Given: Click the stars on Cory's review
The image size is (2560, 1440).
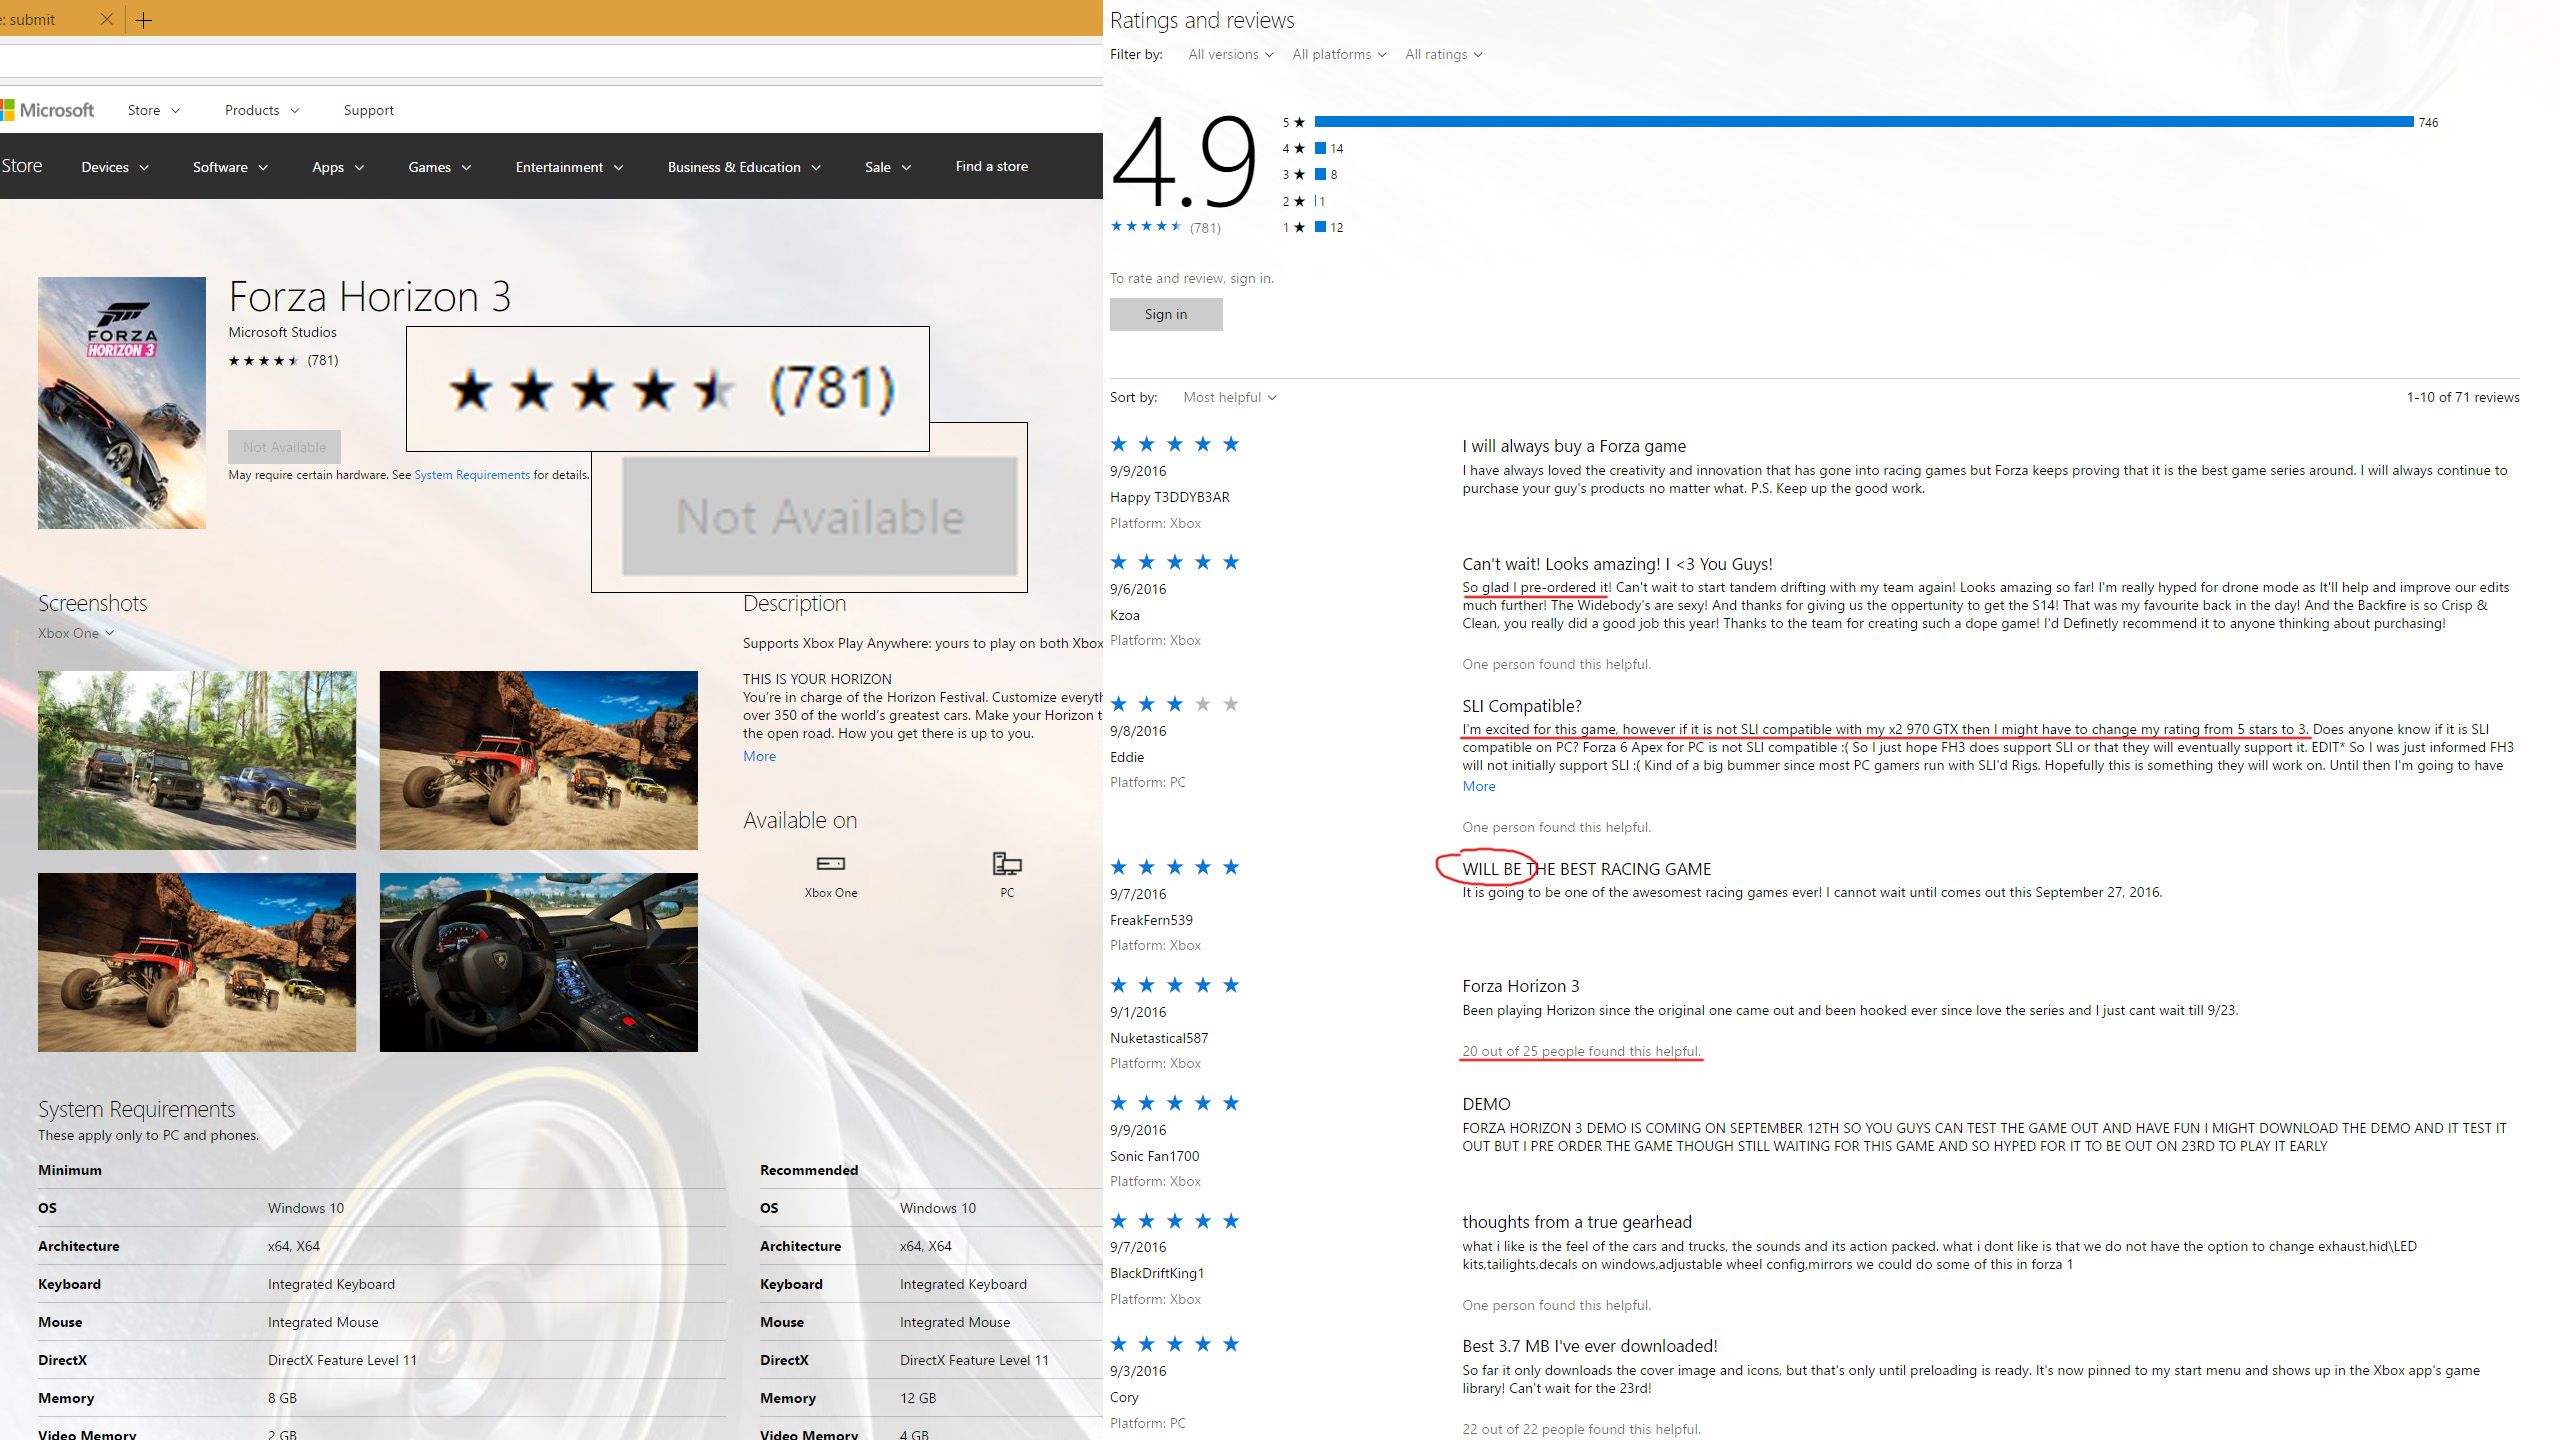Looking at the screenshot, I should [x=1174, y=1345].
